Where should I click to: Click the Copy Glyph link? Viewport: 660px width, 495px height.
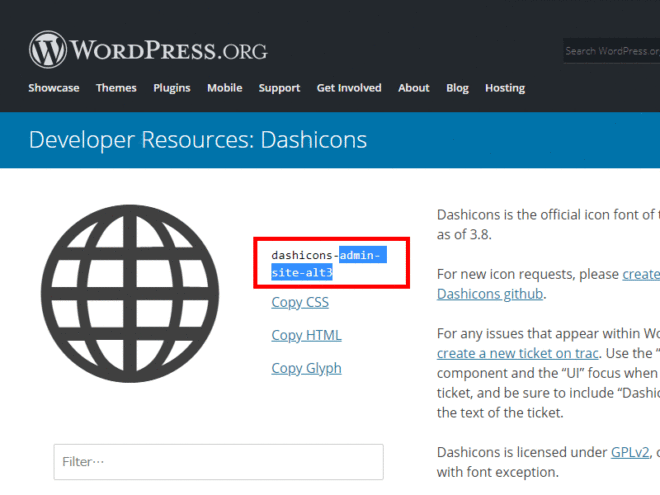click(x=306, y=368)
